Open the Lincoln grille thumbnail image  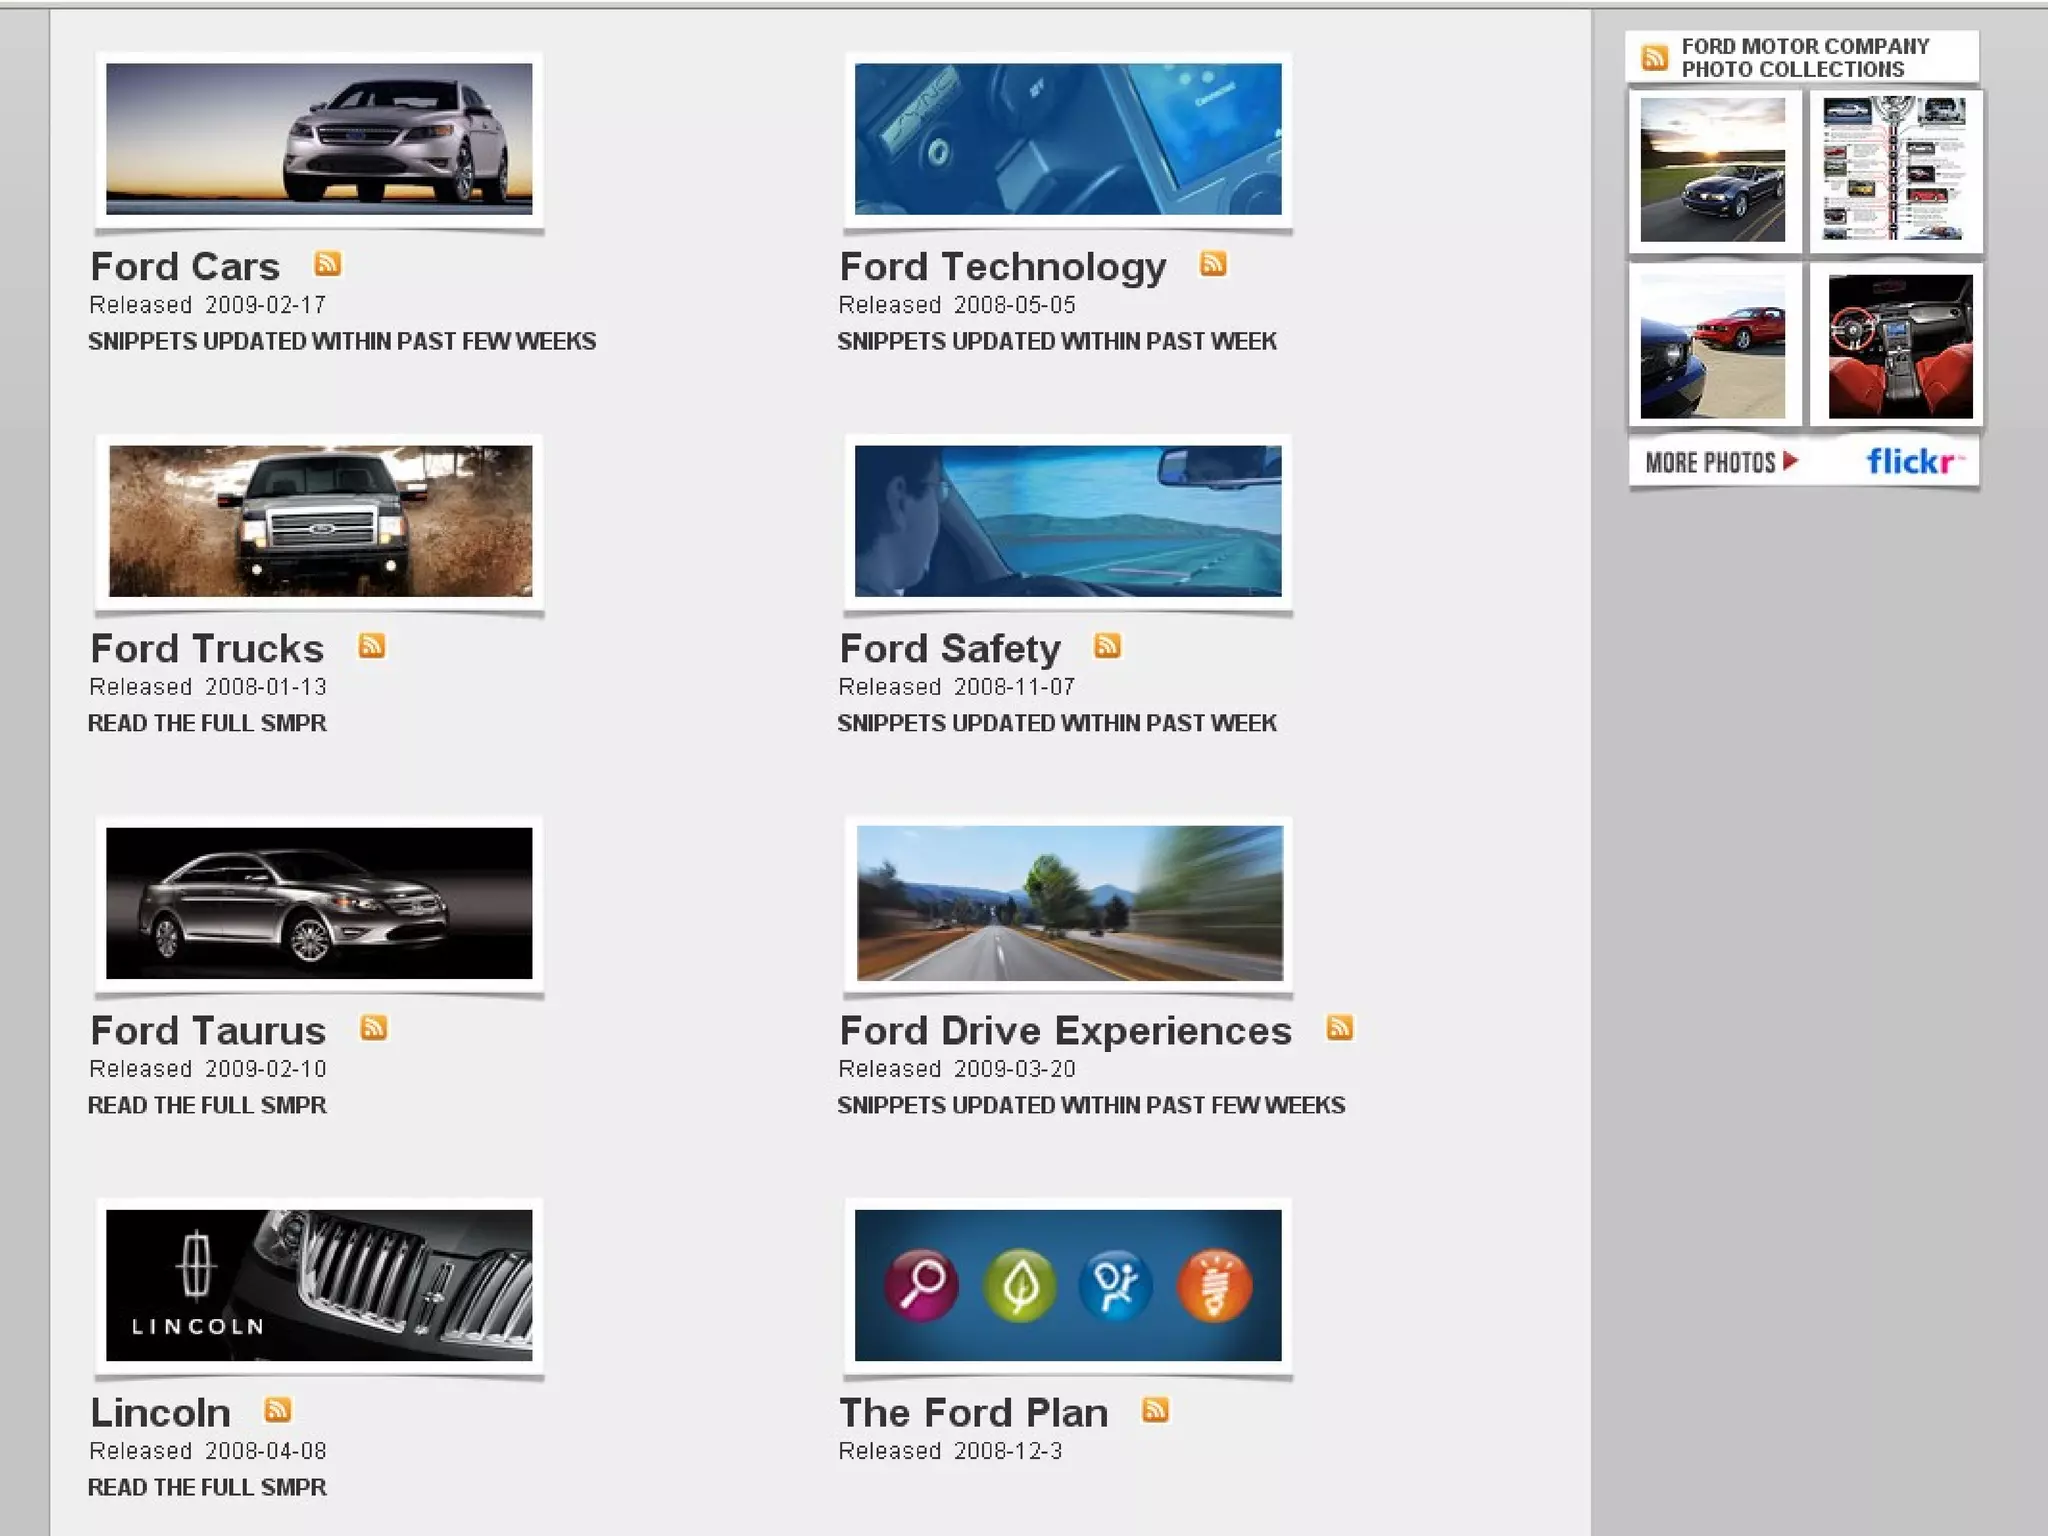point(319,1285)
